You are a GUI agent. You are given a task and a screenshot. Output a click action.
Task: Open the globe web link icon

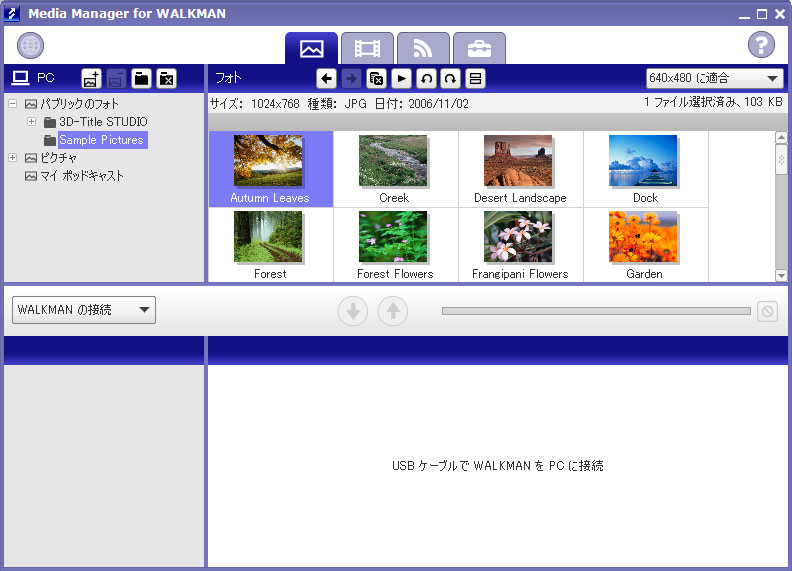30,45
